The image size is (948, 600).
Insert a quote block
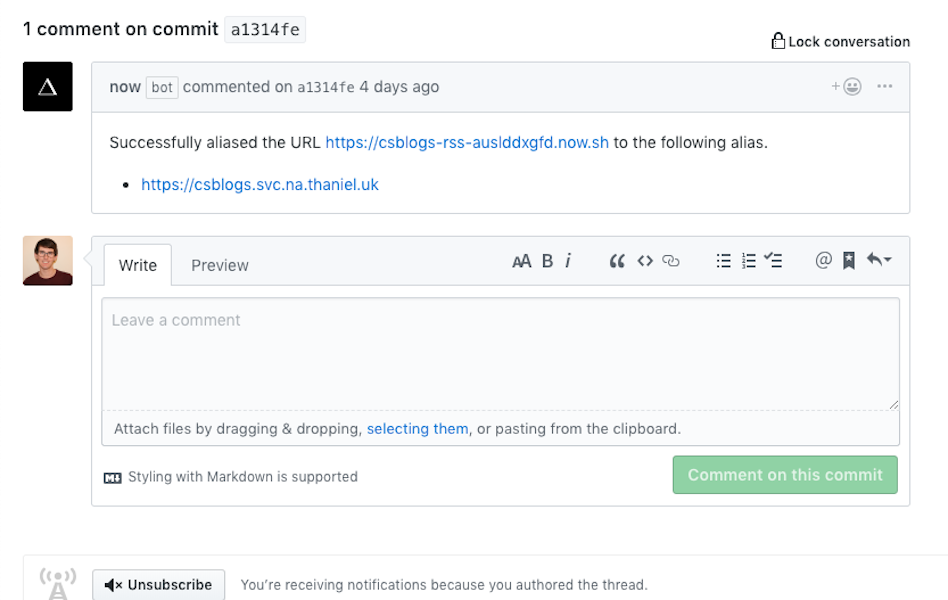[617, 261]
